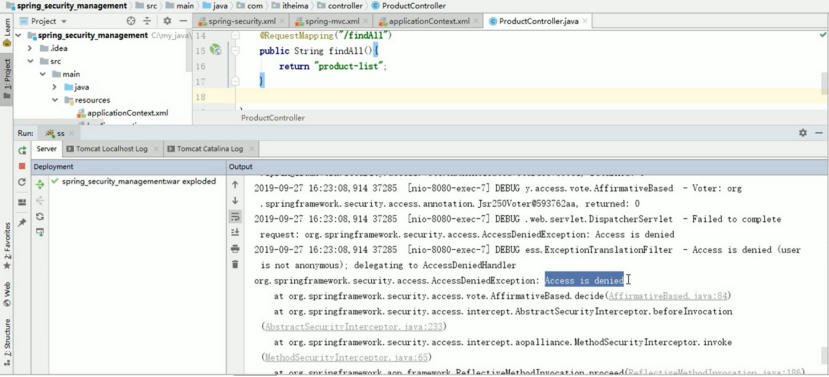Refresh deployment status icon
Screen dimensions: 829x377
(x=40, y=216)
